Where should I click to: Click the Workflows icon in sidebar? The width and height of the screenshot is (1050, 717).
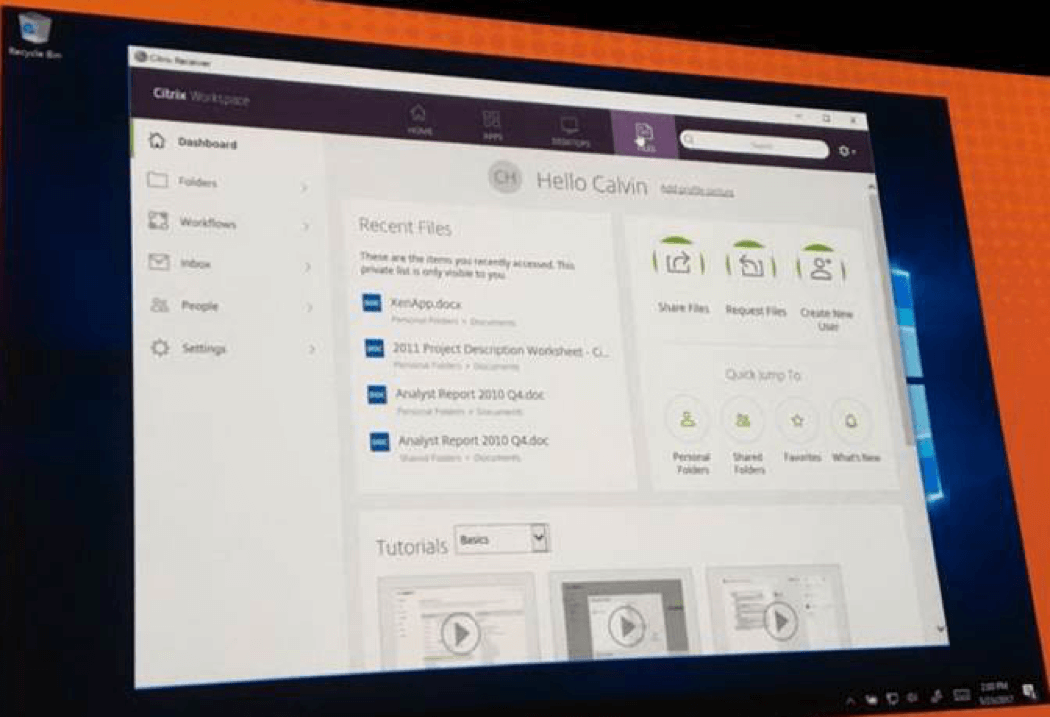pos(158,220)
